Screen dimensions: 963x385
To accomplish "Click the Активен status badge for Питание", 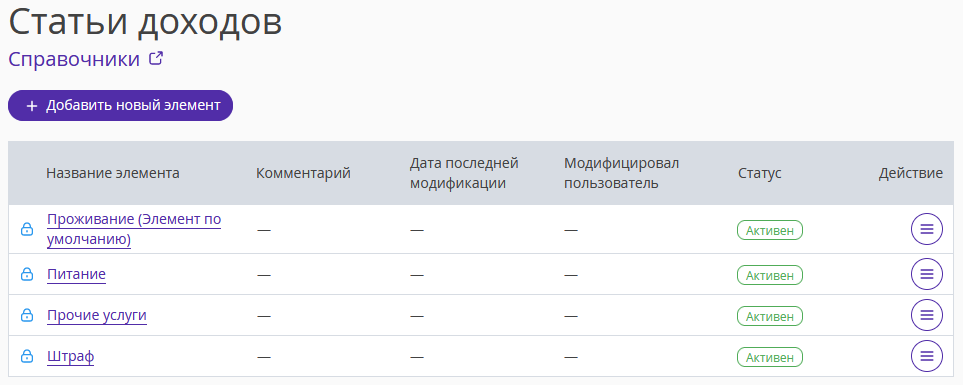I will click(x=770, y=274).
